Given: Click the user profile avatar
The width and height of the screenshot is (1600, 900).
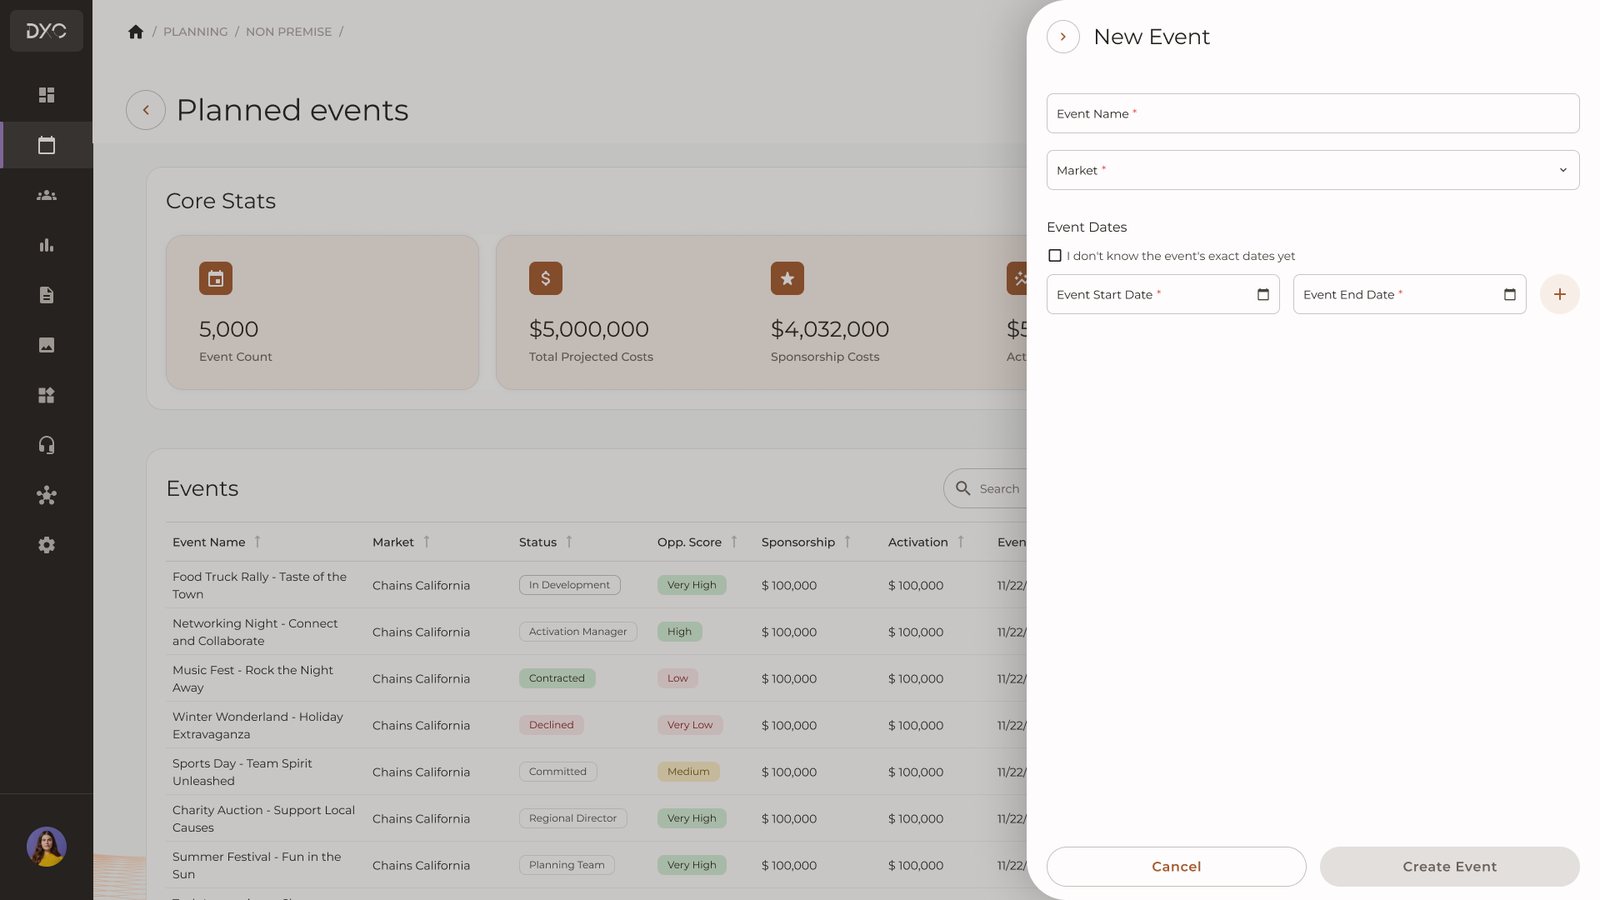Looking at the screenshot, I should [x=46, y=847].
